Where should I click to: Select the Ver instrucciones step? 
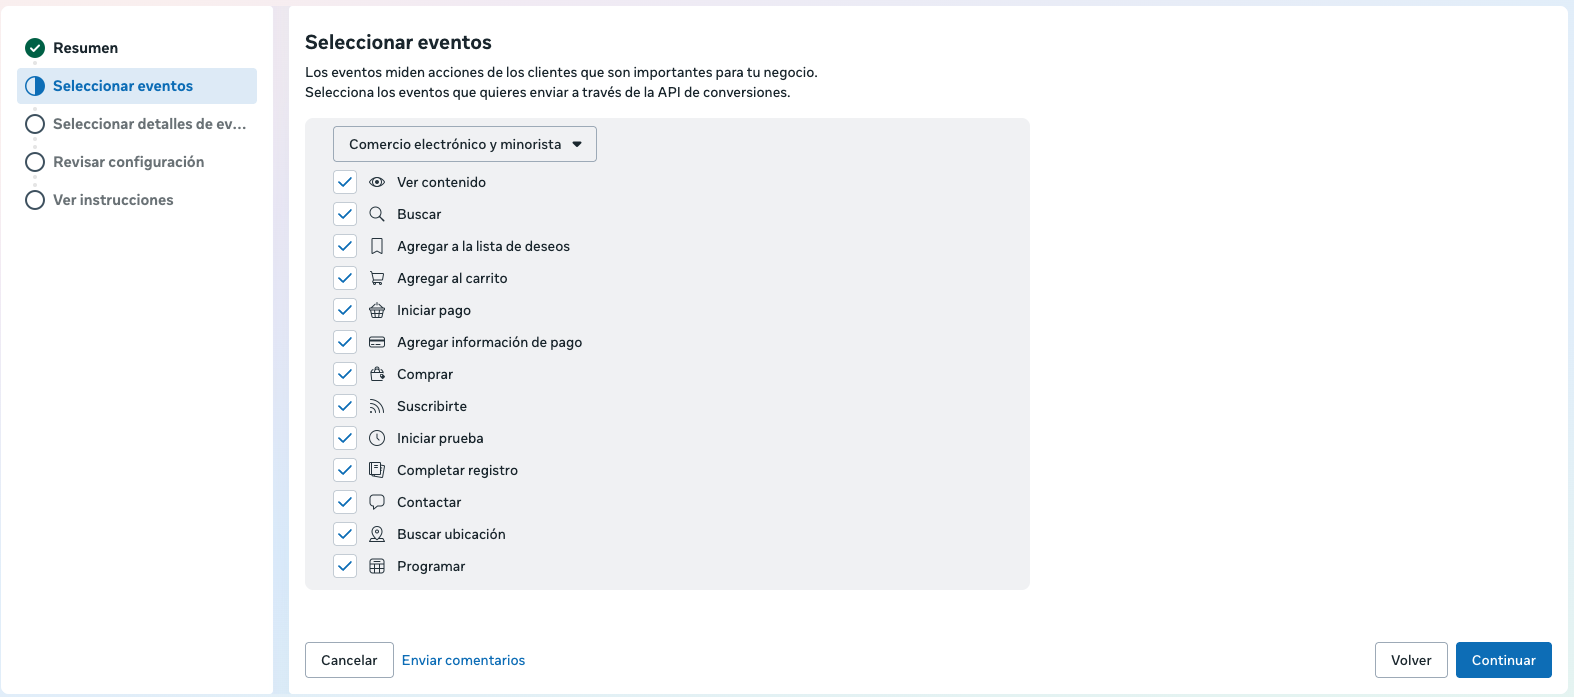click(113, 200)
